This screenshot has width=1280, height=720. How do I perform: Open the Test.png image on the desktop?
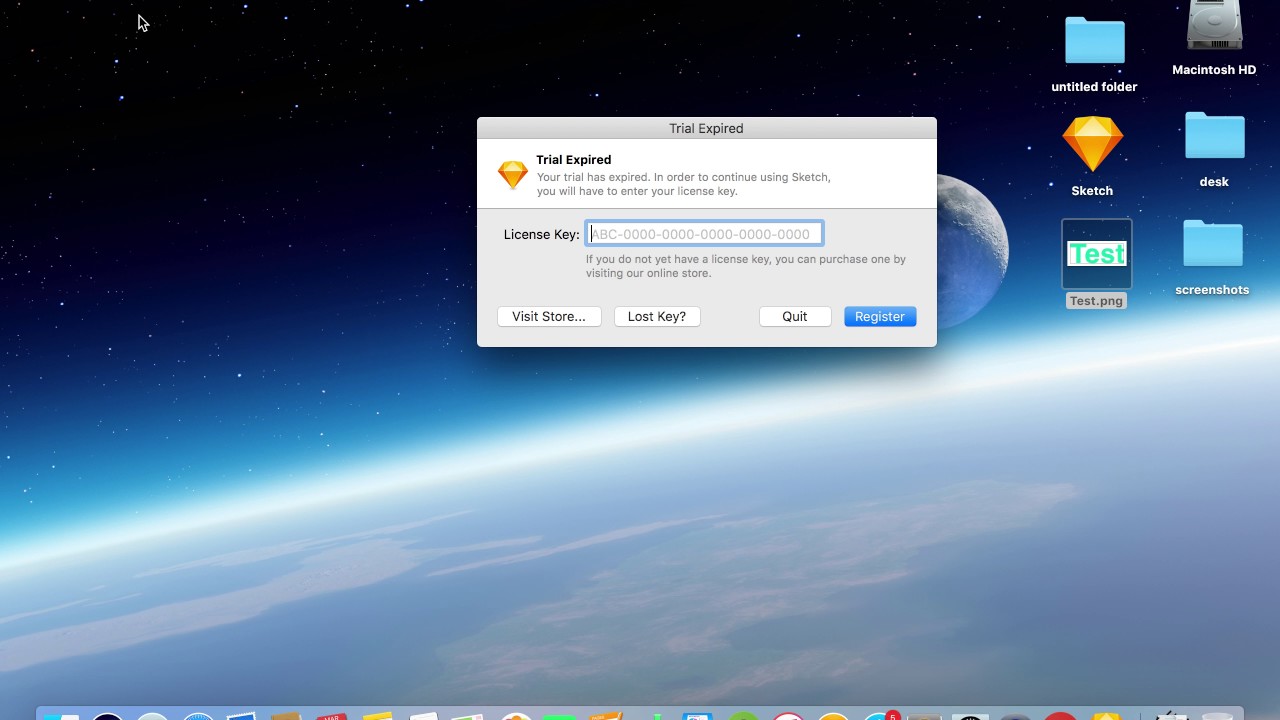(1096, 255)
